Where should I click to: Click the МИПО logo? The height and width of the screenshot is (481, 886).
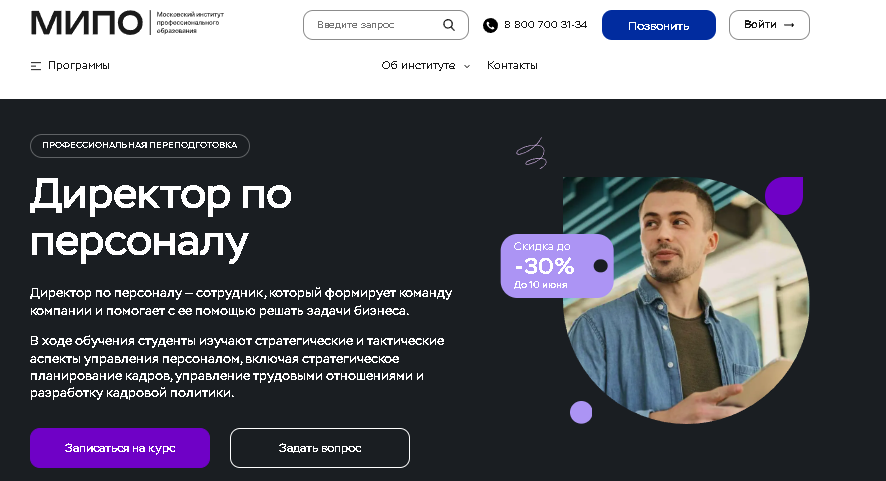coord(86,23)
